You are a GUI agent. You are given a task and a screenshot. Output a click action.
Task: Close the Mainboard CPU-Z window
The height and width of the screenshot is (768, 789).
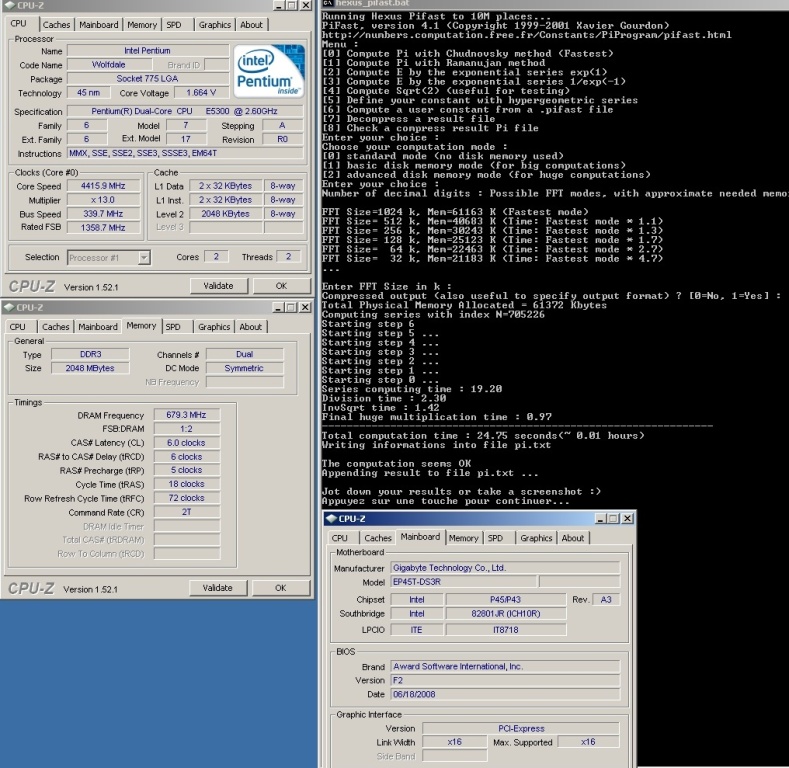tap(627, 518)
